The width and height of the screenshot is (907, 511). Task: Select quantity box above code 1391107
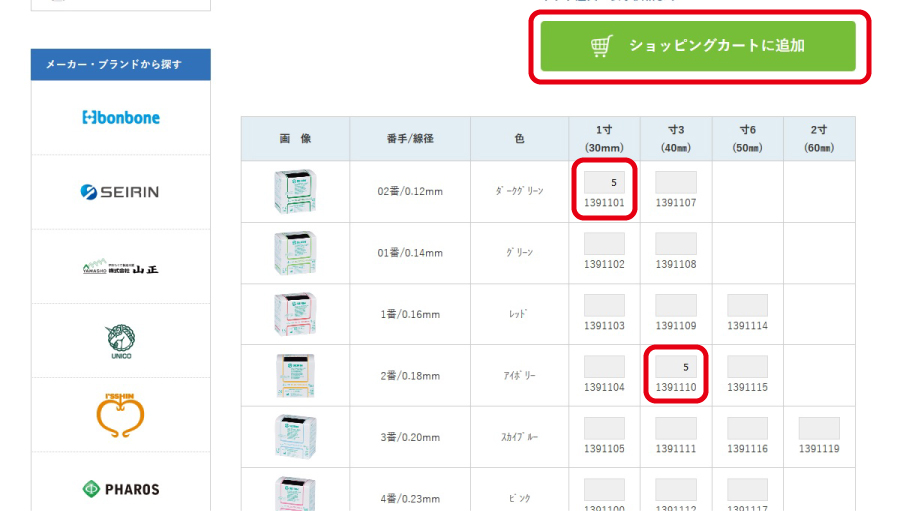675,183
